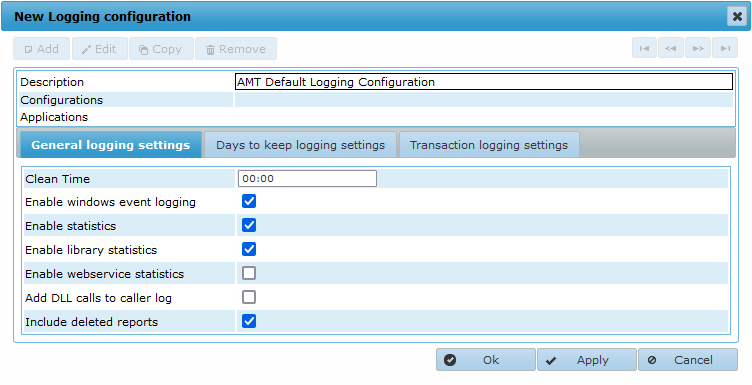Click the Add toolbar button
Screen dimensions: 752x385
41,49
